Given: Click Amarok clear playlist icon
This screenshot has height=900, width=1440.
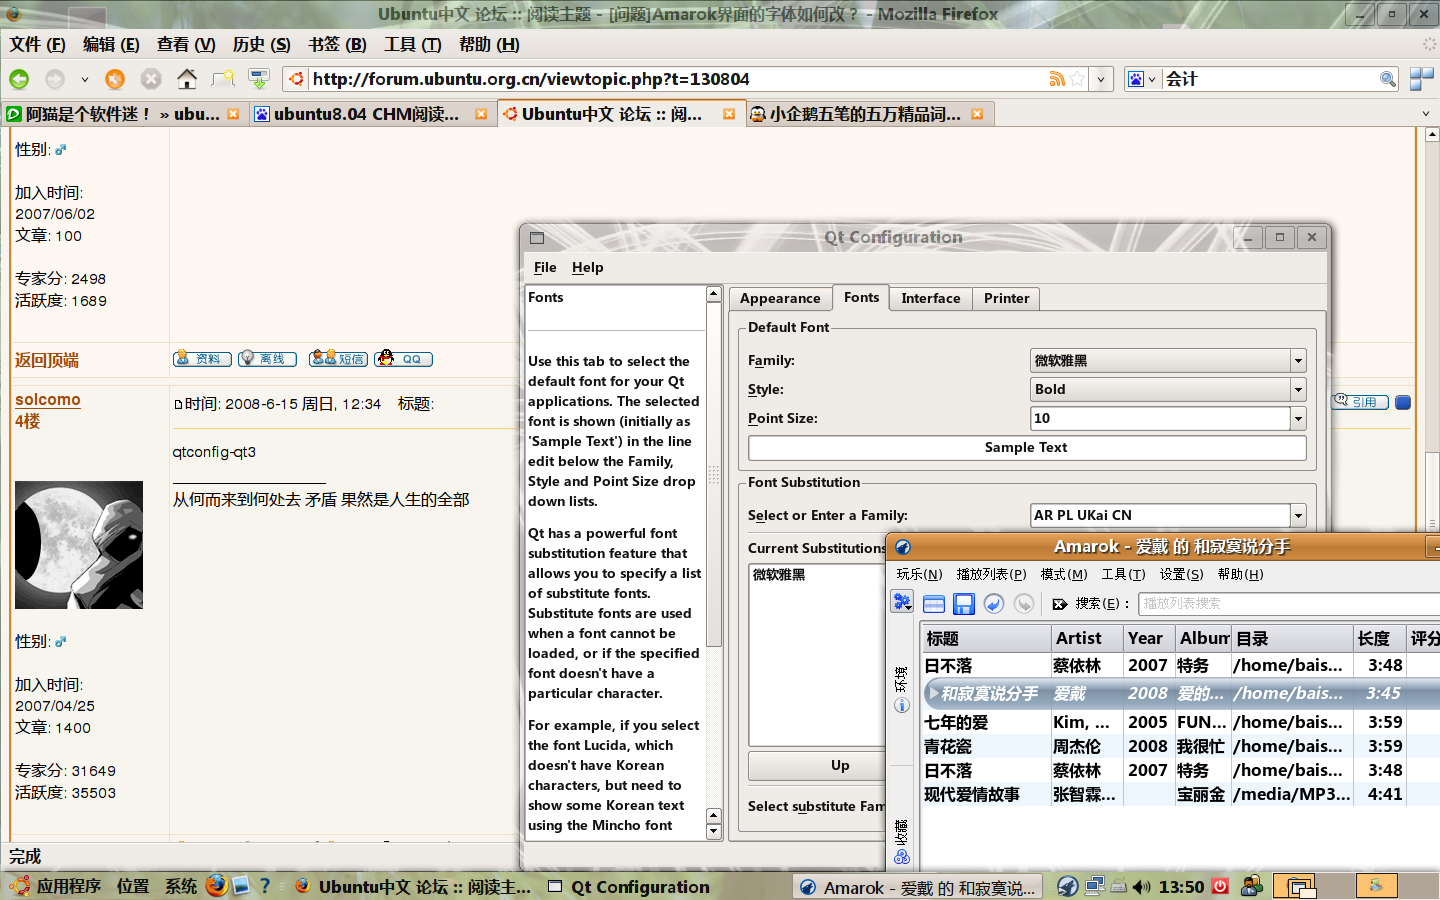Looking at the screenshot, I should [934, 603].
